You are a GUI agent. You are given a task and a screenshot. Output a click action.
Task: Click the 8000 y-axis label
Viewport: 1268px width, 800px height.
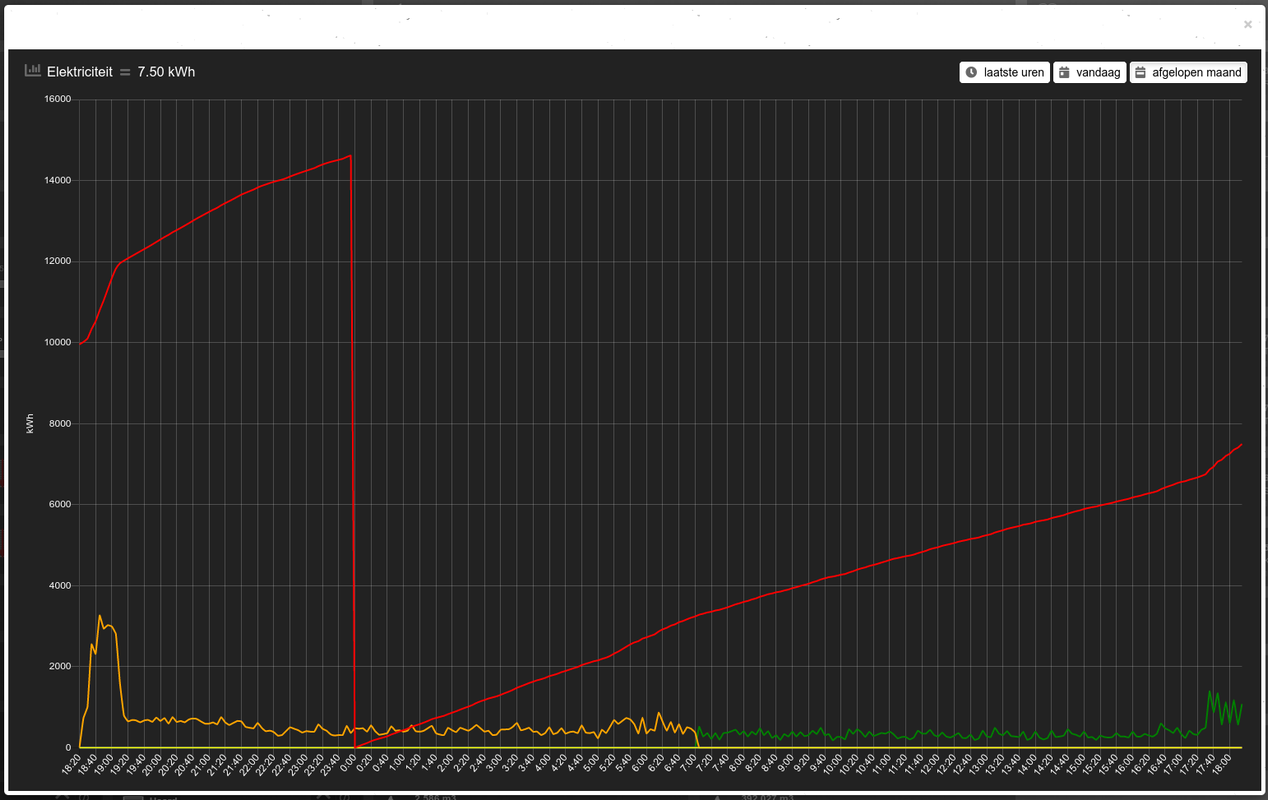tap(59, 423)
